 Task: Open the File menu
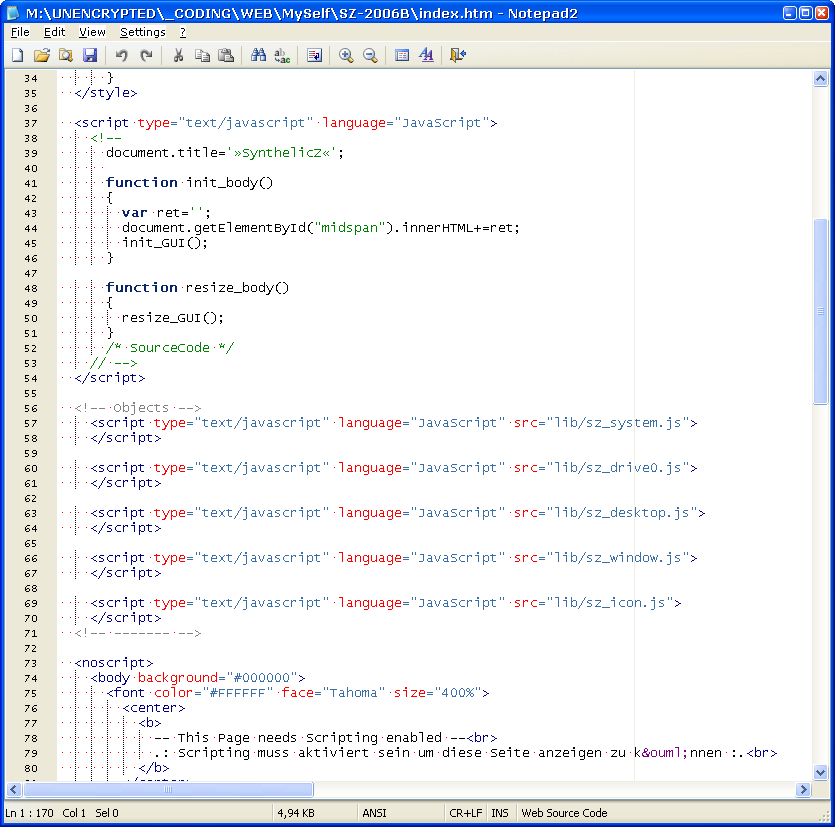tap(20, 32)
